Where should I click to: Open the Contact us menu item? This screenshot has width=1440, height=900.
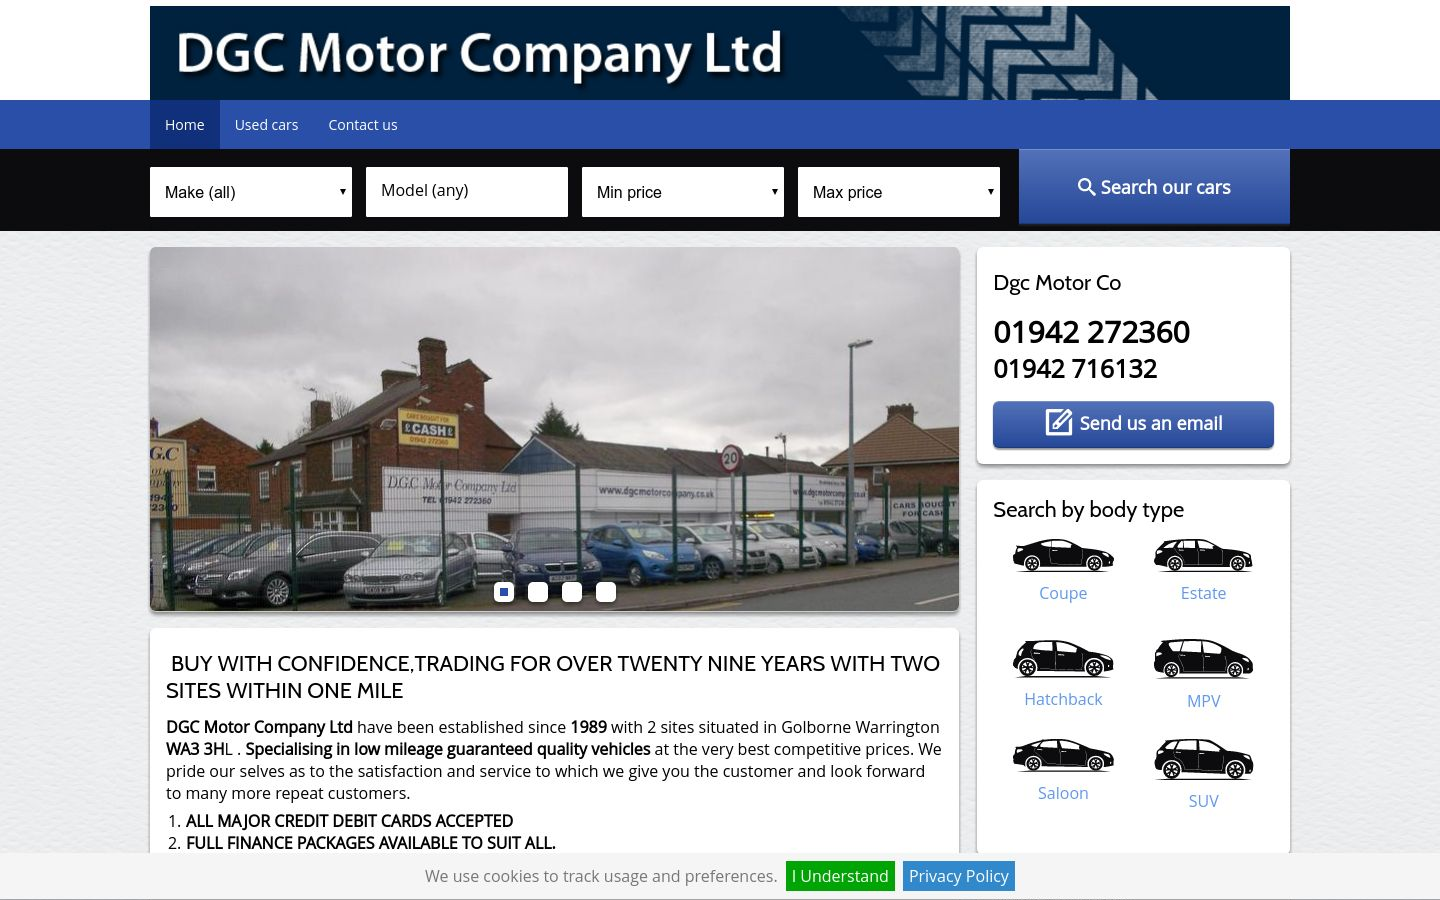[x=363, y=125]
